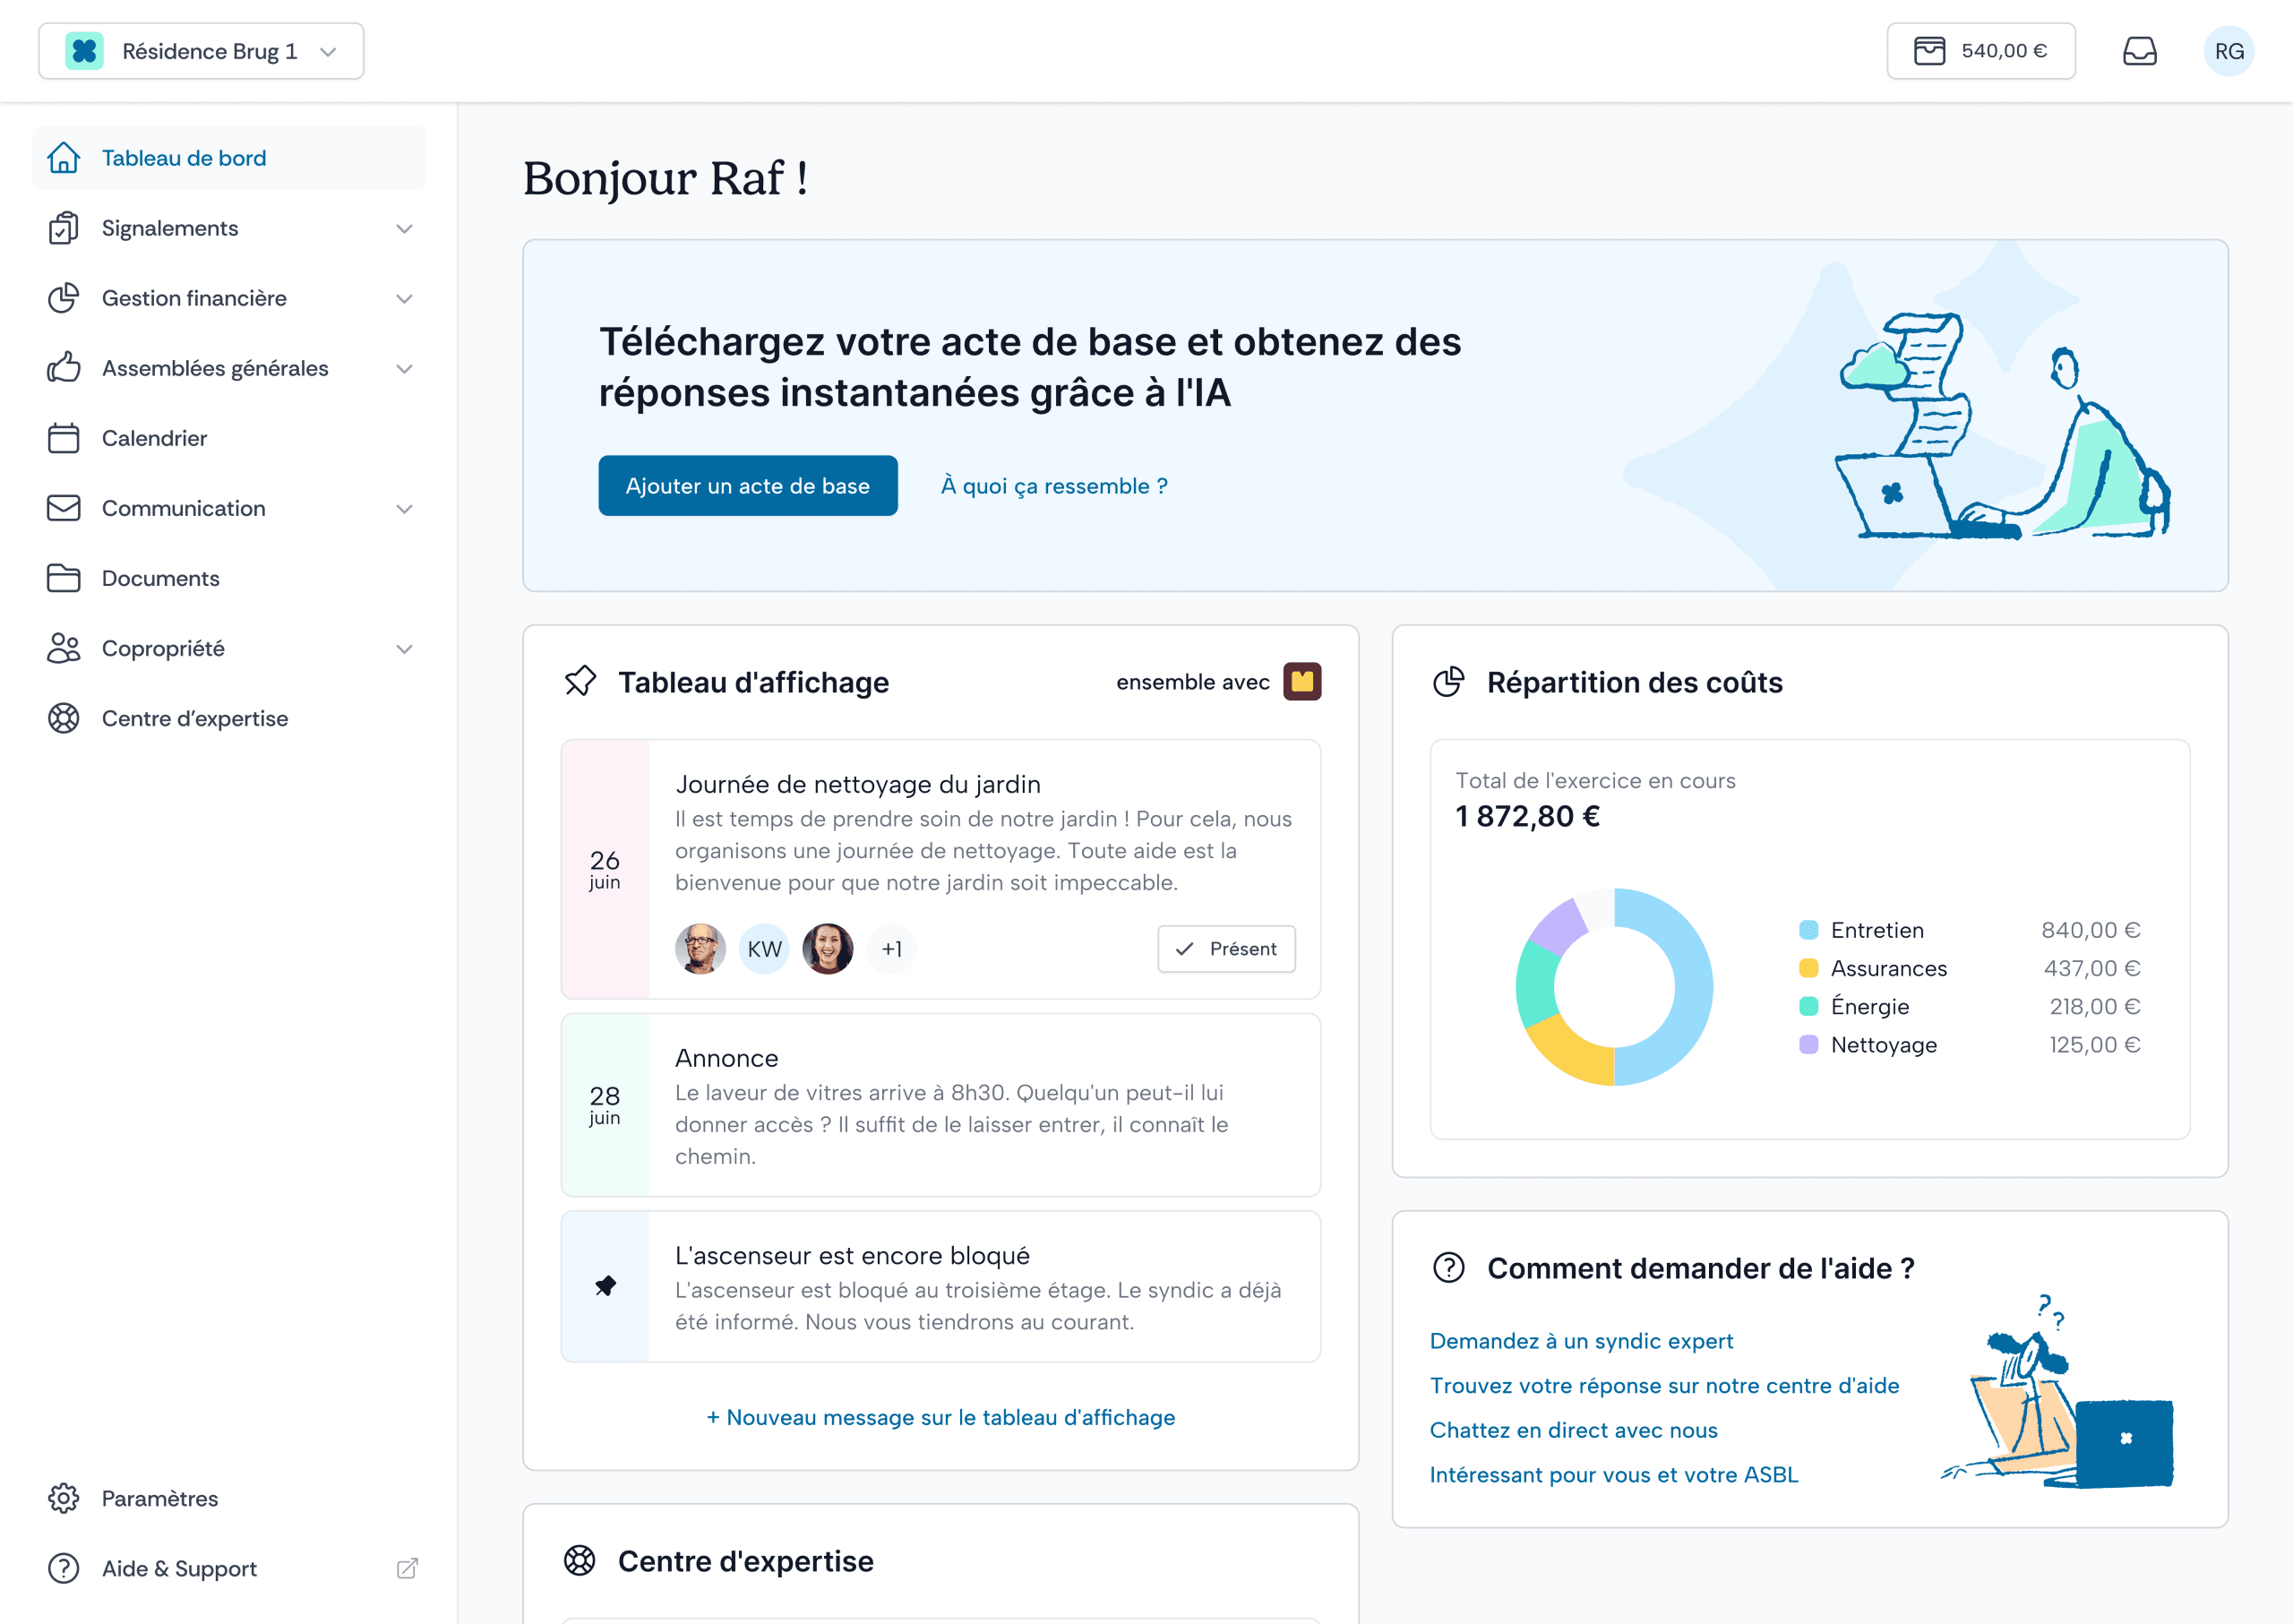Open Aide & Support external link icon
The height and width of the screenshot is (1624, 2293).
(x=407, y=1568)
